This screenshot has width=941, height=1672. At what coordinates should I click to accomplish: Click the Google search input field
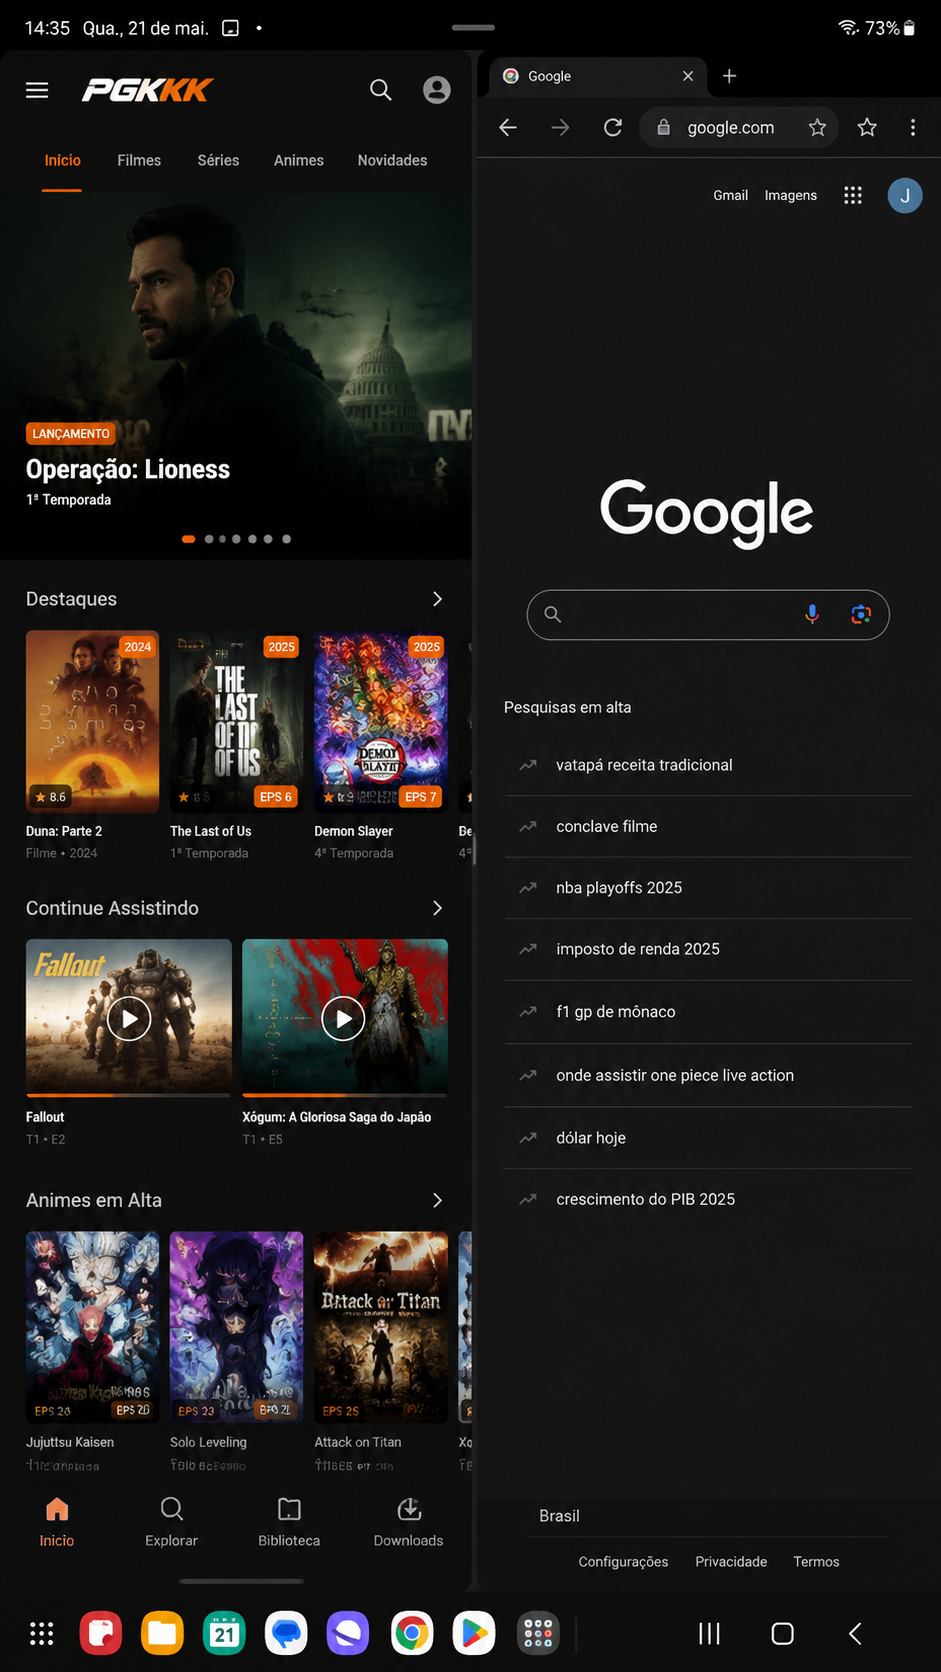708,614
